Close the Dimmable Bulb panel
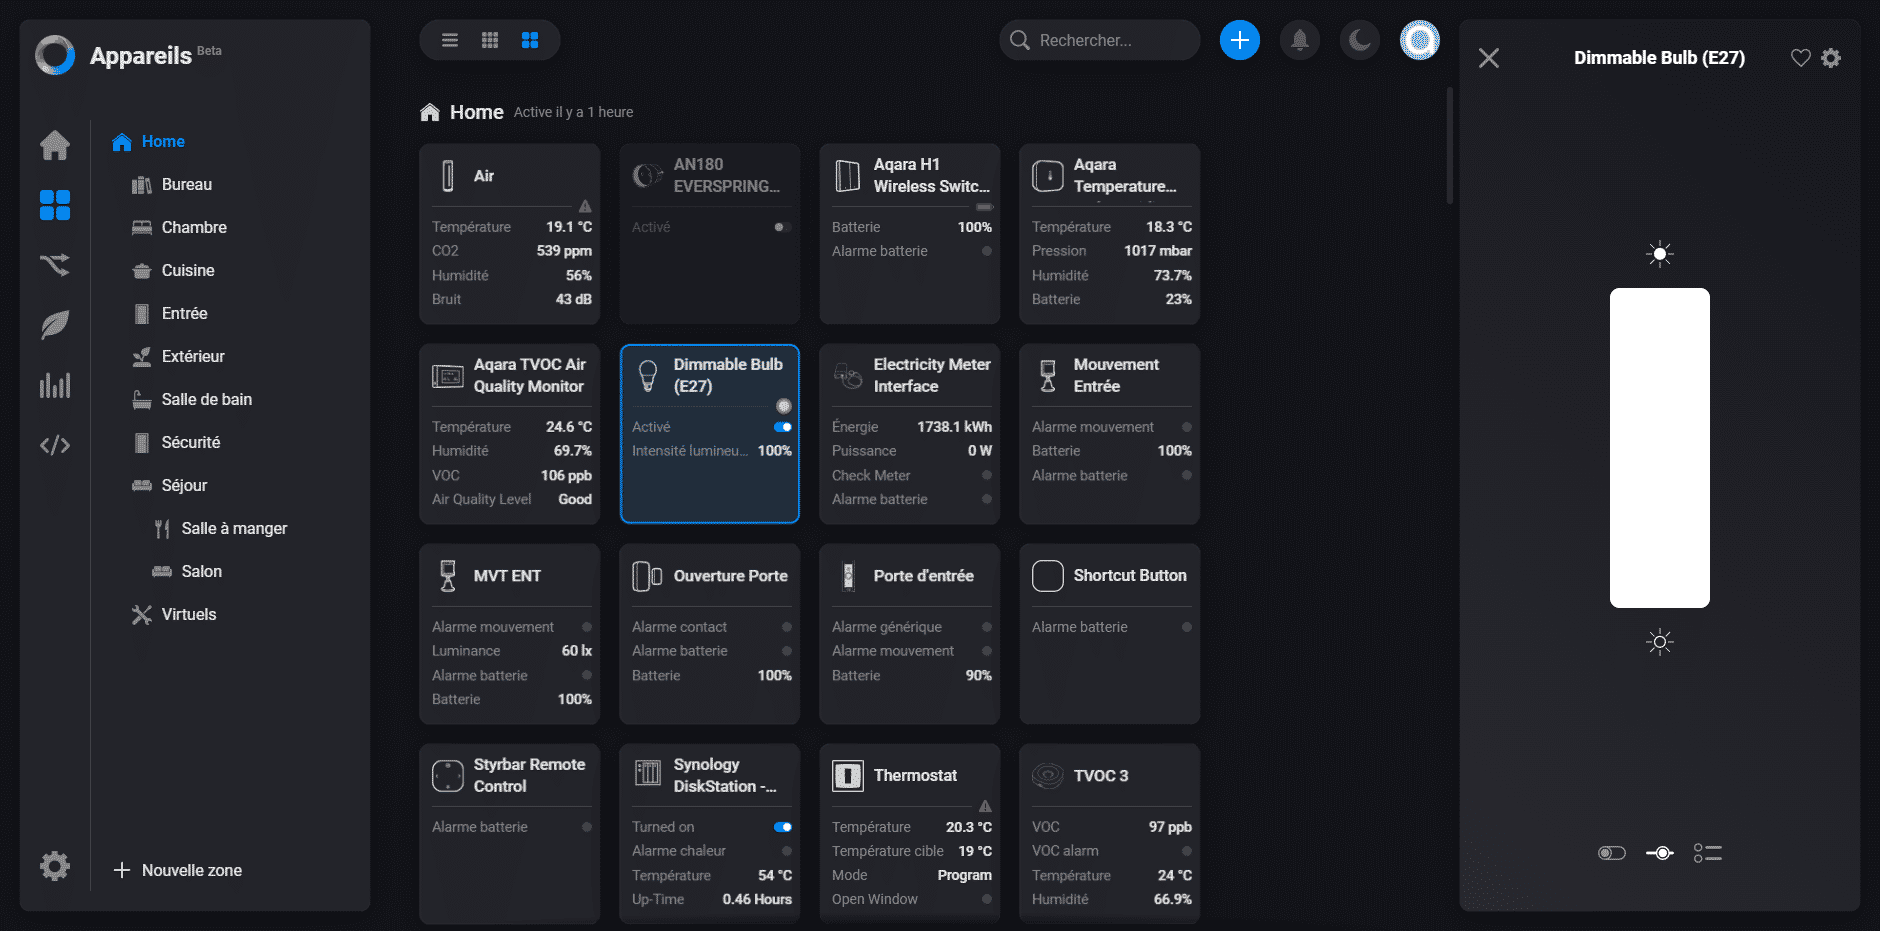This screenshot has height=931, width=1880. [1489, 58]
